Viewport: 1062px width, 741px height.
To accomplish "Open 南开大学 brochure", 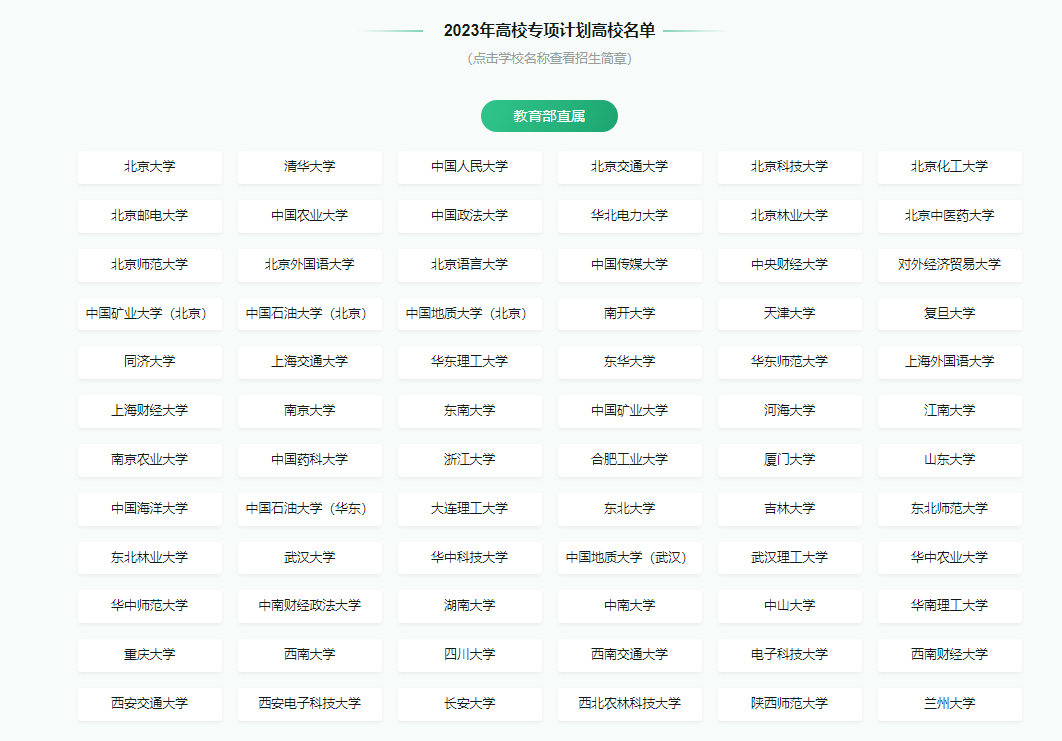I will 629,314.
